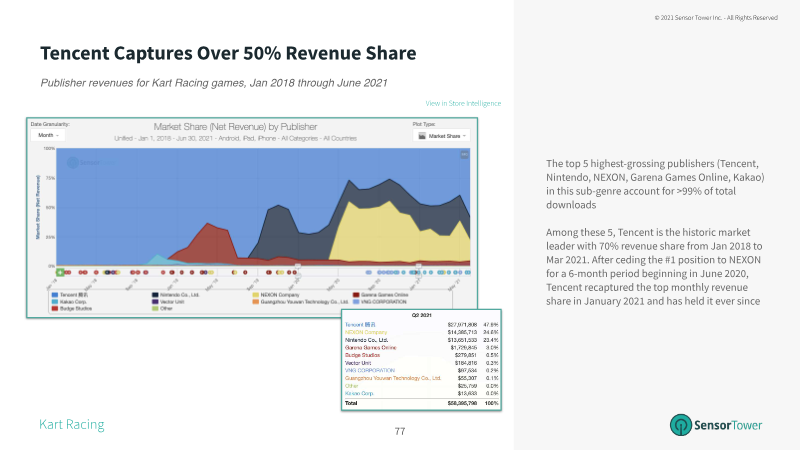Screen dimensions: 800x450
Task: Click Tencent row in Q2 2021 table
Action: [421, 324]
